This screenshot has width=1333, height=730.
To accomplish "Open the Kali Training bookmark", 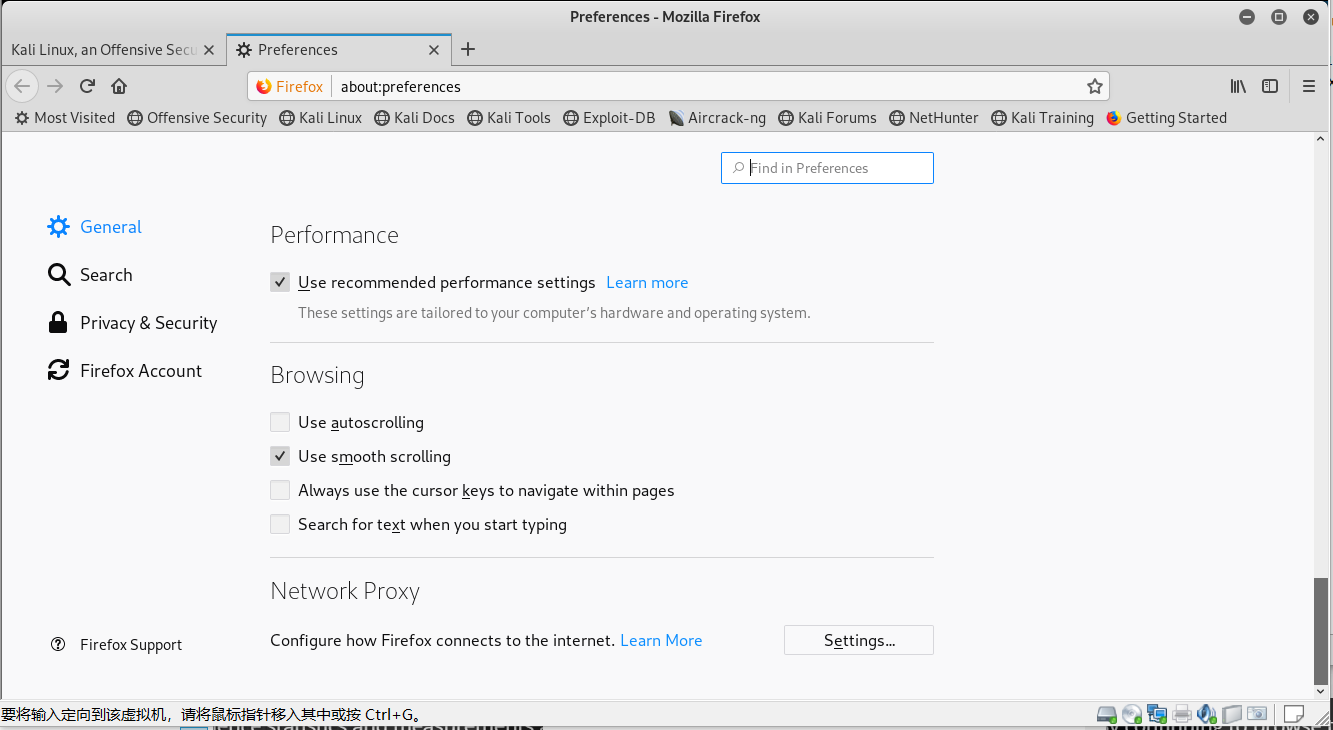I will [x=1042, y=118].
